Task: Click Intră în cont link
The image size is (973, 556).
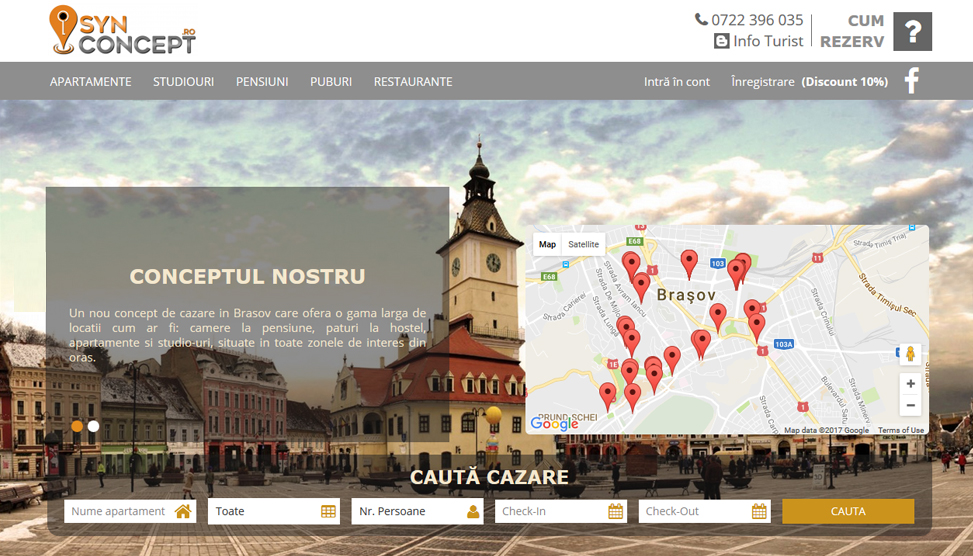Action: click(676, 81)
